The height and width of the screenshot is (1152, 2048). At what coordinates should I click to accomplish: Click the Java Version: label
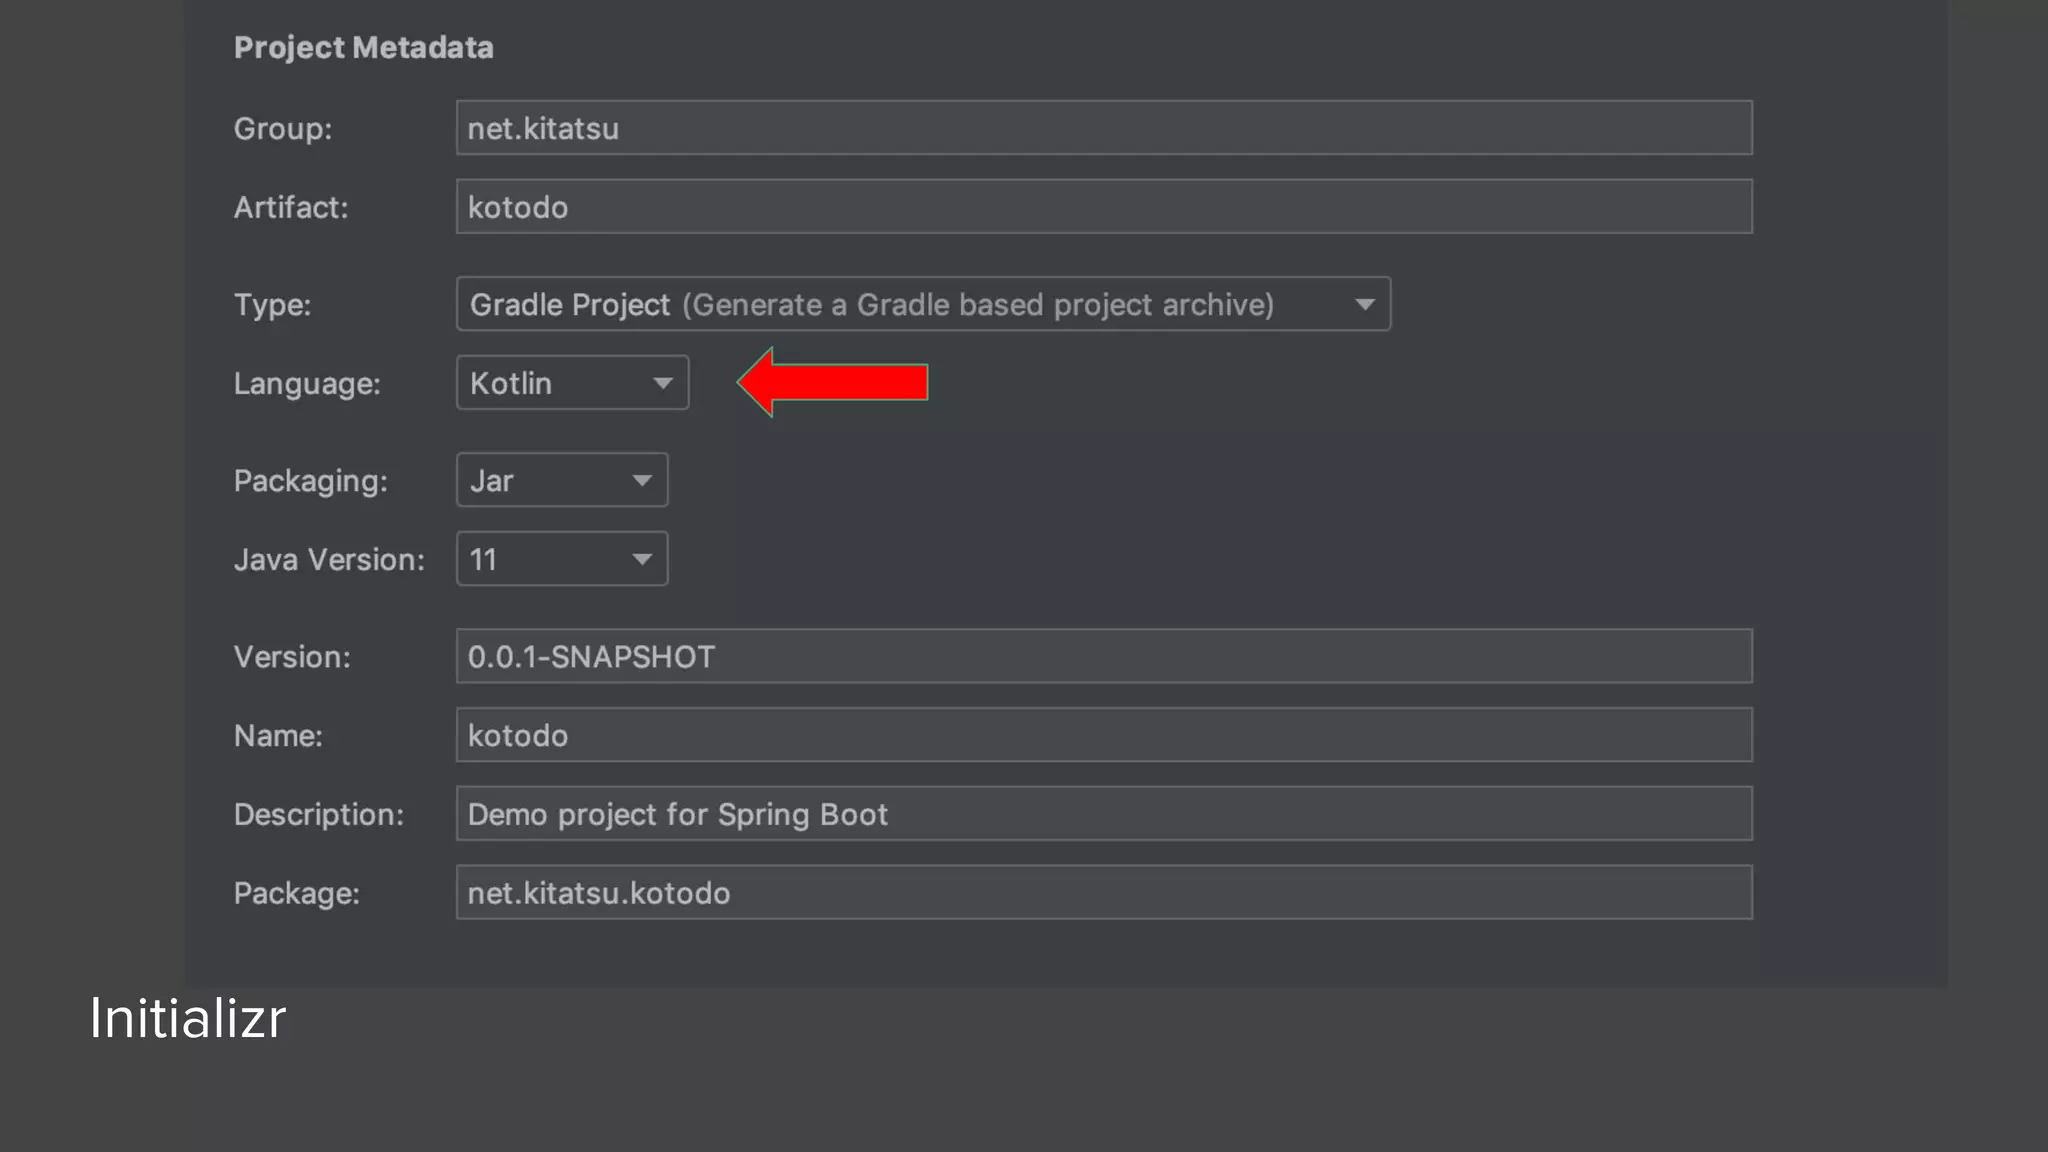point(329,559)
